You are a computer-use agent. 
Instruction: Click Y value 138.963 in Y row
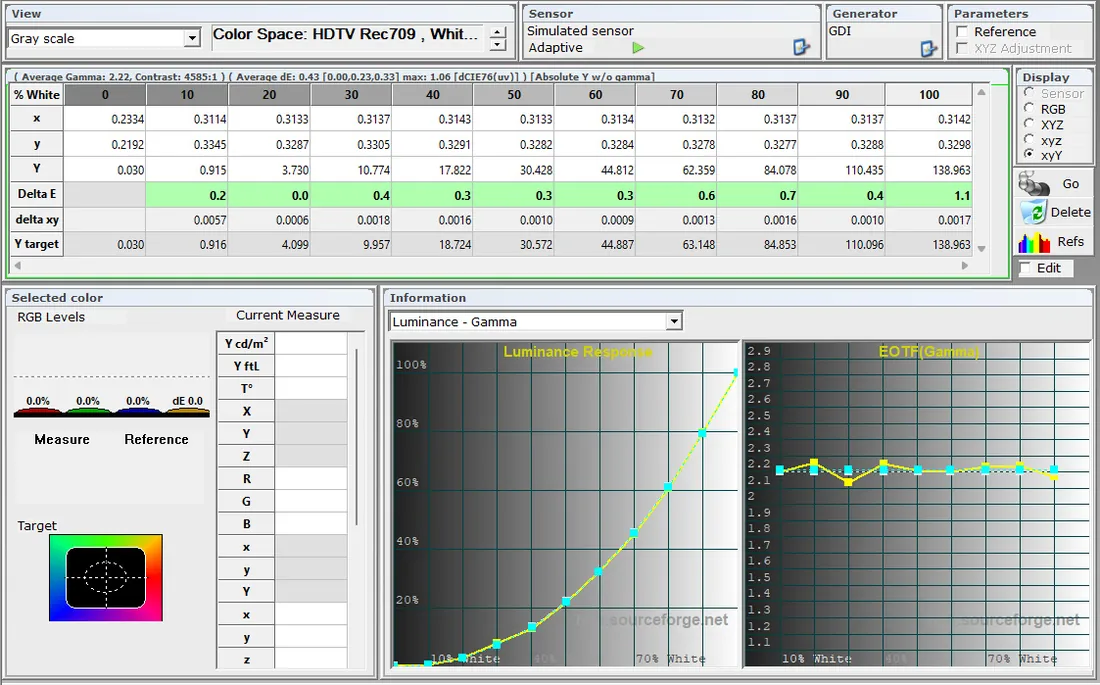929,170
